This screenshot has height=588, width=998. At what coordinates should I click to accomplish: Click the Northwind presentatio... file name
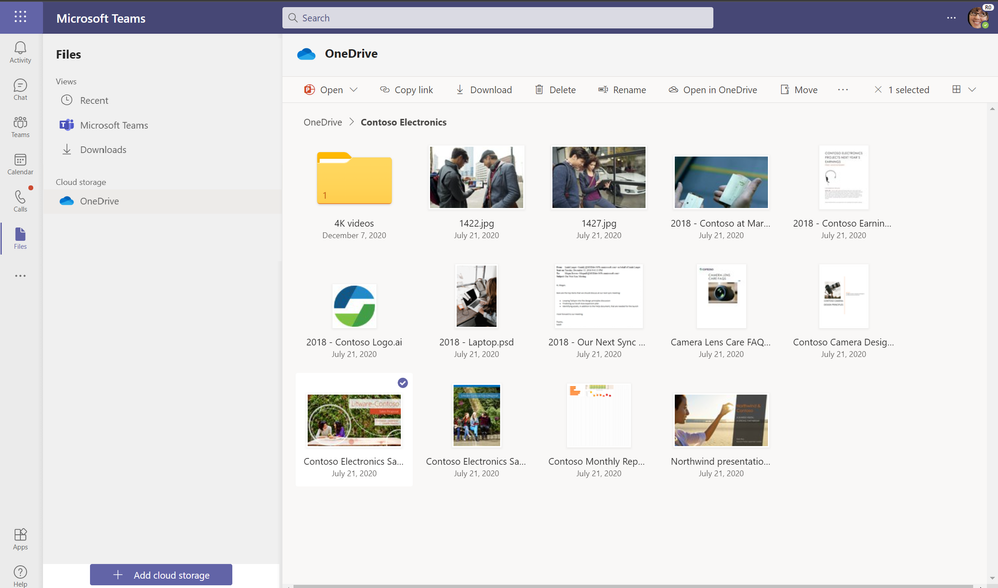click(x=720, y=461)
